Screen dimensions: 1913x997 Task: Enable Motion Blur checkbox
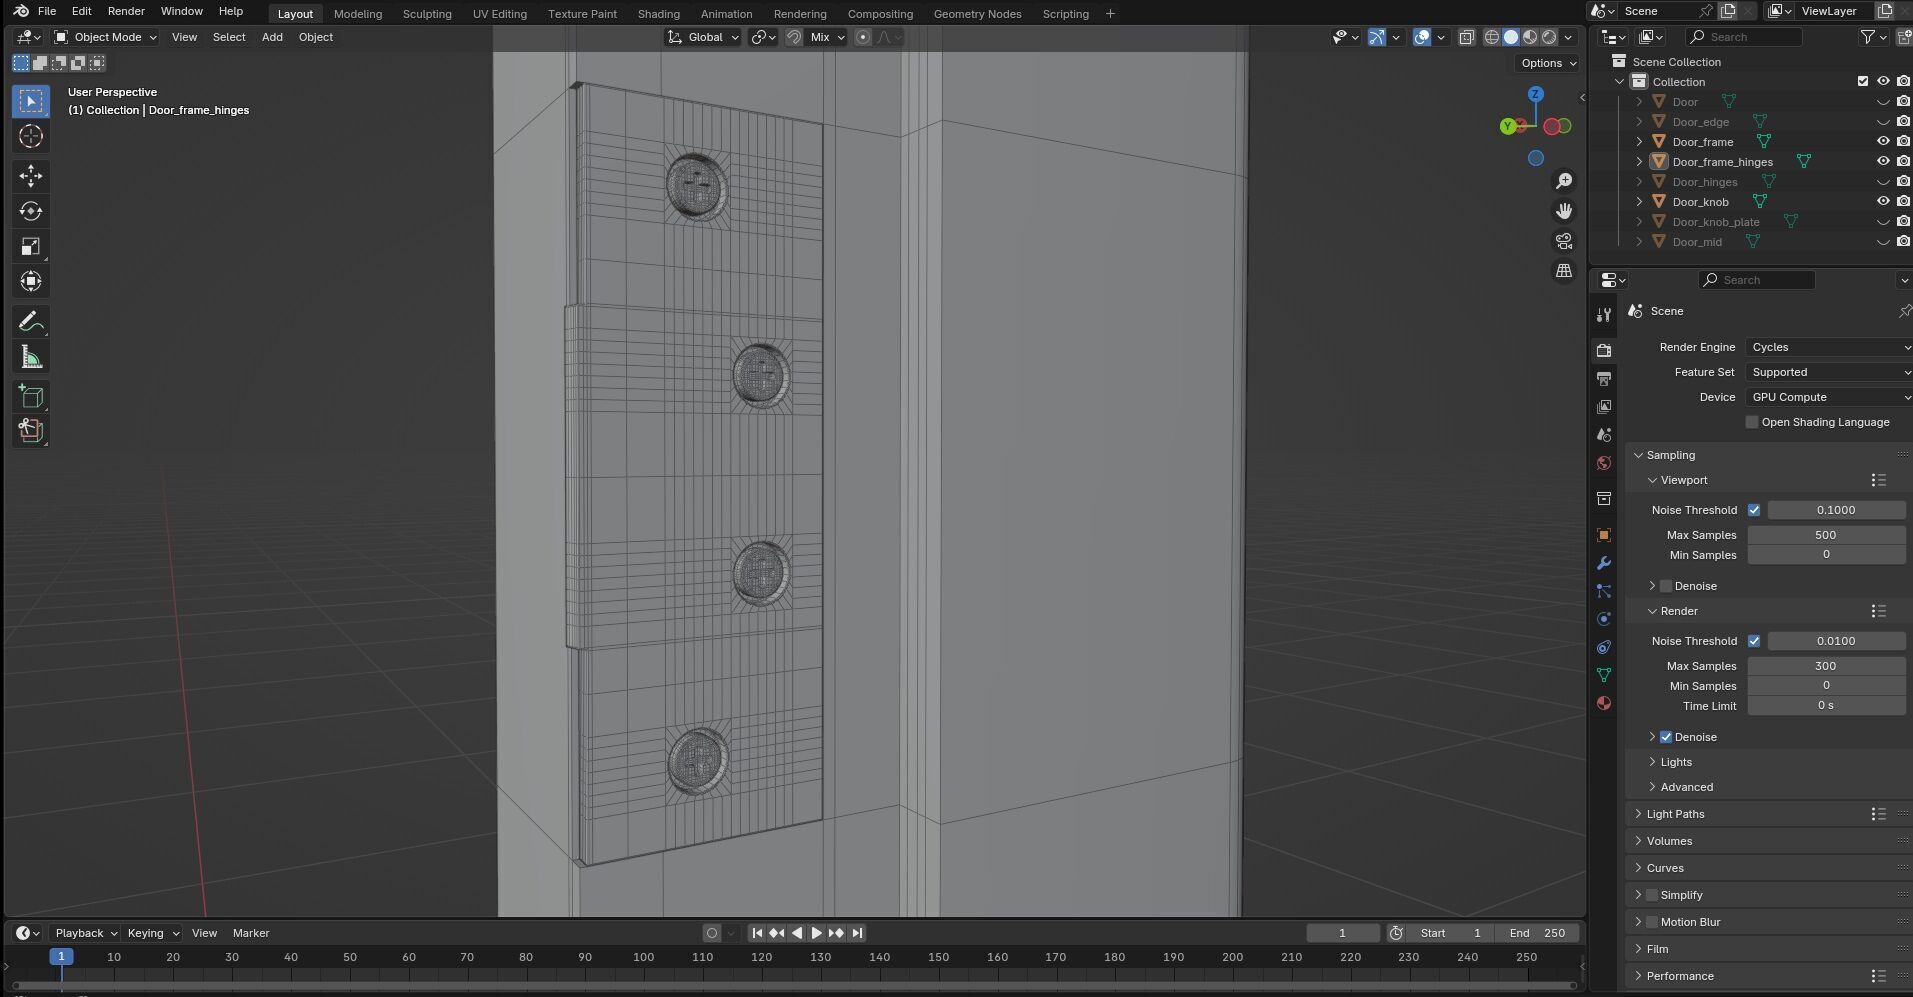(x=1652, y=922)
